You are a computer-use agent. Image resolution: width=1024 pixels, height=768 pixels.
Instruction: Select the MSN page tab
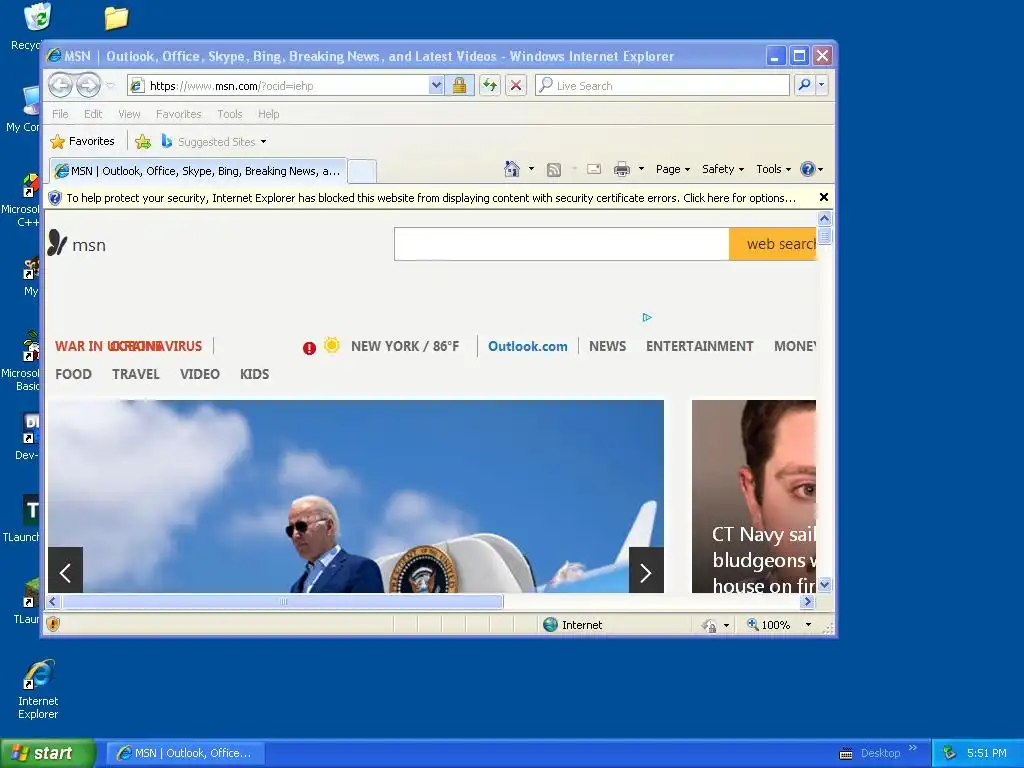[198, 171]
